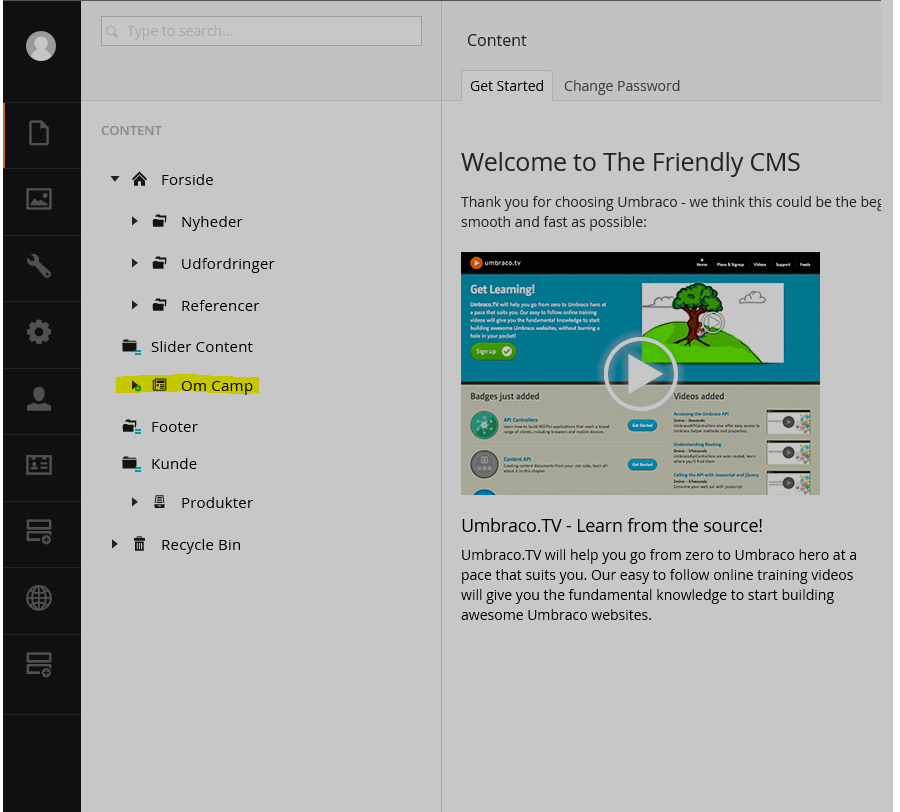Screen dimensions: 900x812
Task: Open the Kunde node
Action: pyautogui.click(x=174, y=464)
